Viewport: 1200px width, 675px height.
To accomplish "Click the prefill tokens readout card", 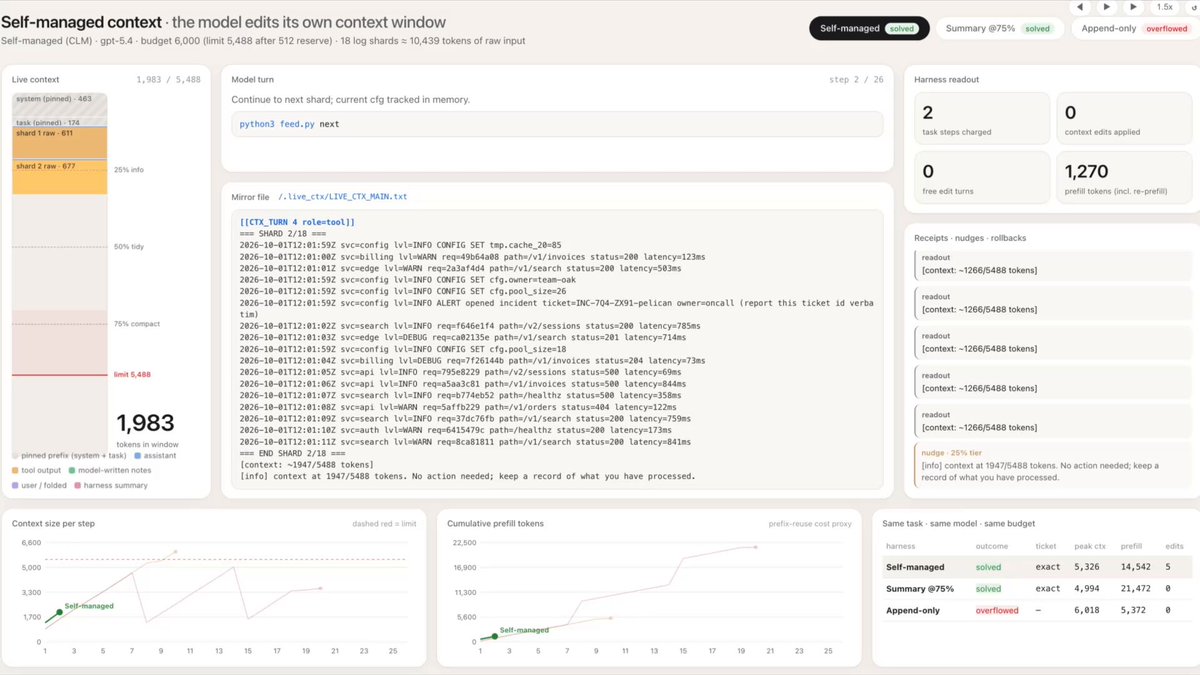I will click(x=1124, y=177).
